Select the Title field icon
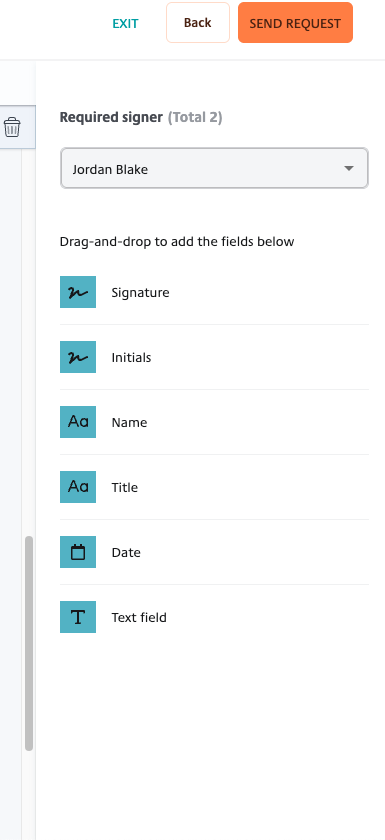The image size is (385, 840). 78,487
